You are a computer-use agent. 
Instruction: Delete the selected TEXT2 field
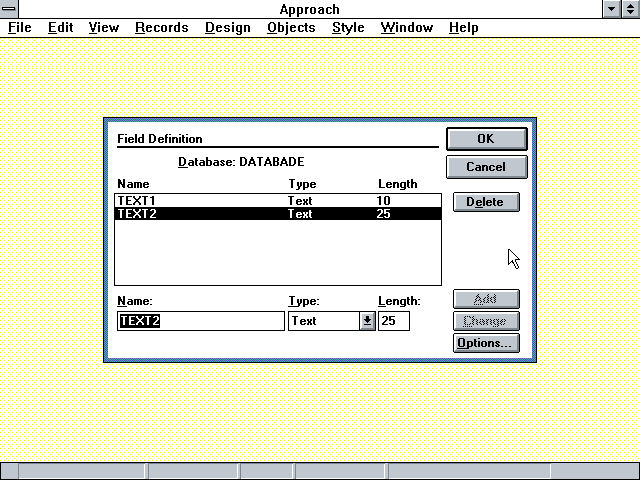(x=486, y=202)
